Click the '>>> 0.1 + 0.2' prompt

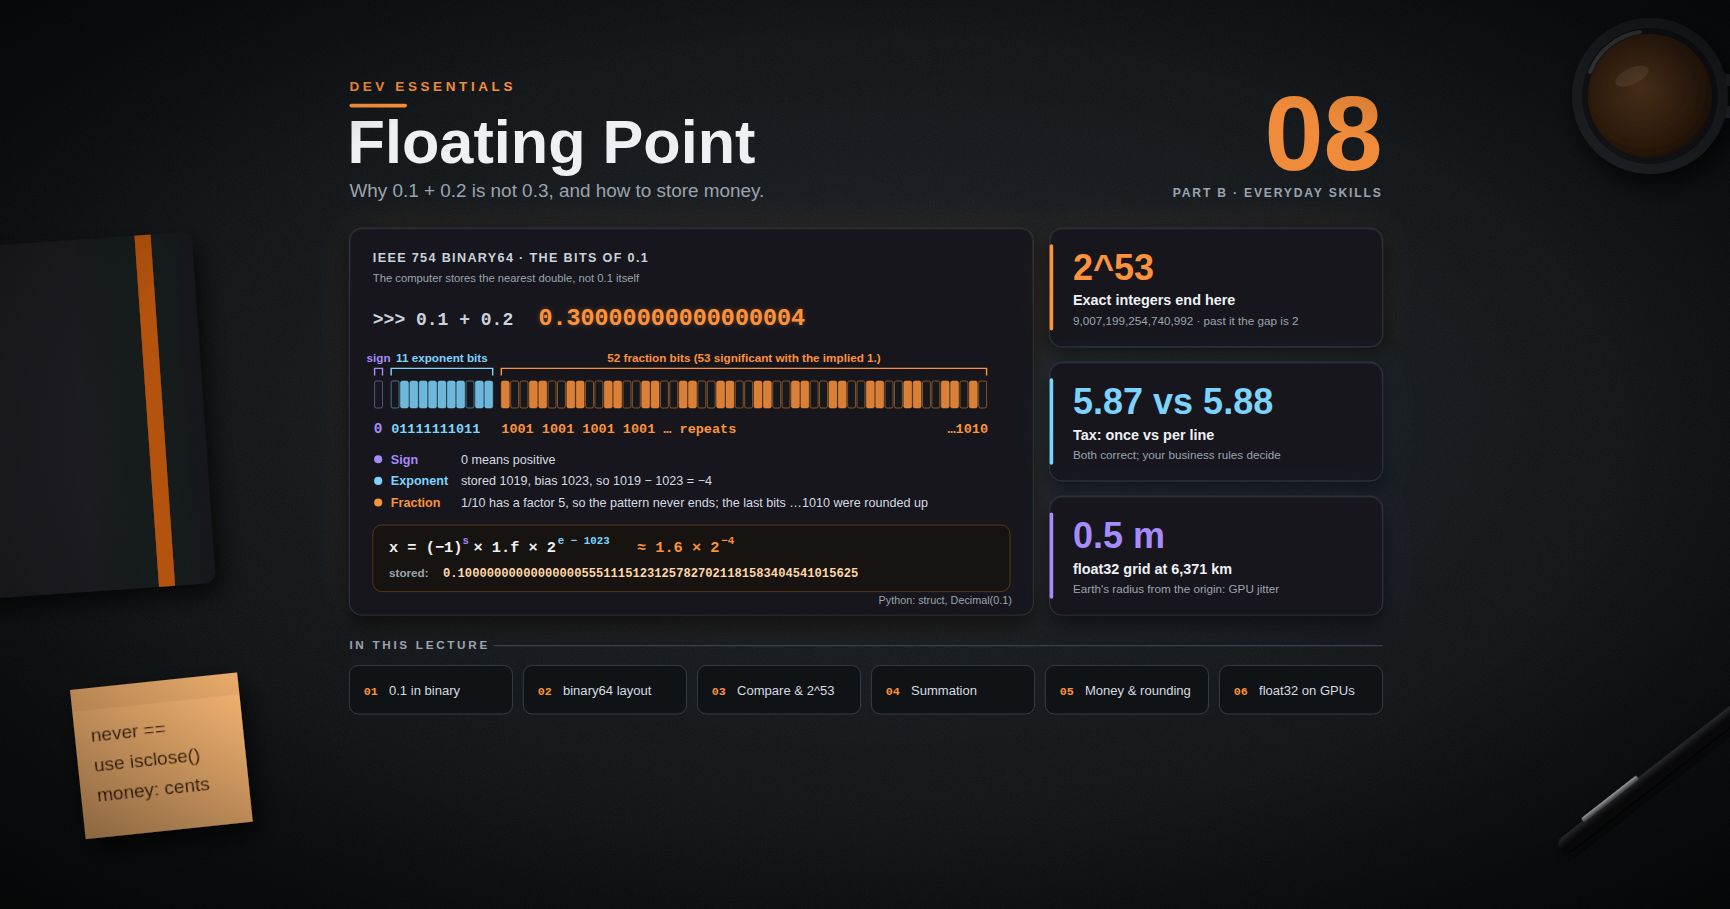443,319
